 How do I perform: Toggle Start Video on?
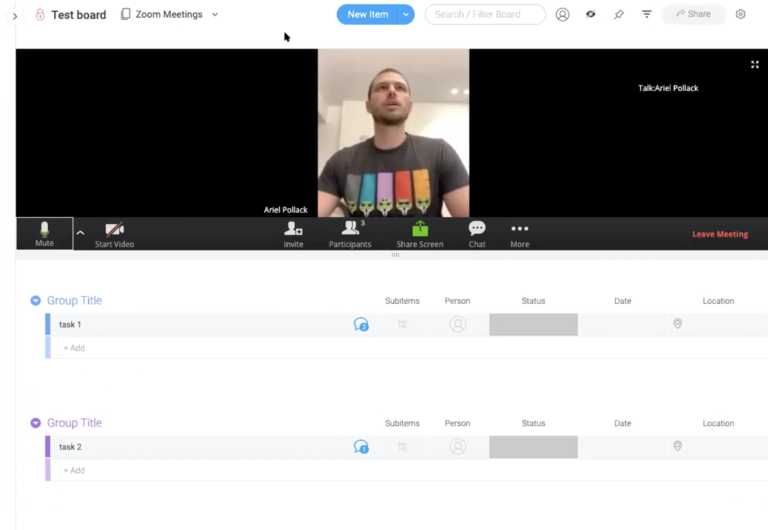[114, 232]
